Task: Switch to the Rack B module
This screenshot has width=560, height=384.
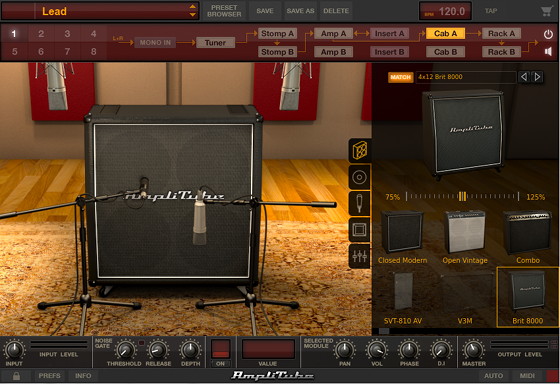Action: coord(501,52)
